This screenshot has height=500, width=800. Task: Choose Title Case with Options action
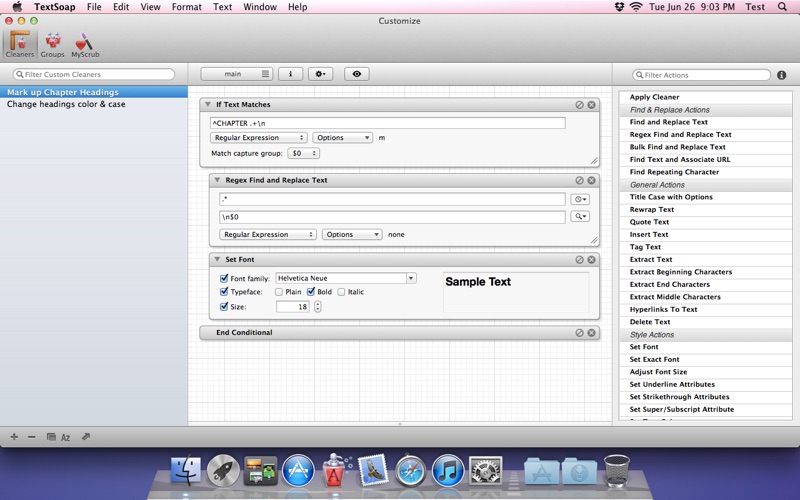pos(671,197)
